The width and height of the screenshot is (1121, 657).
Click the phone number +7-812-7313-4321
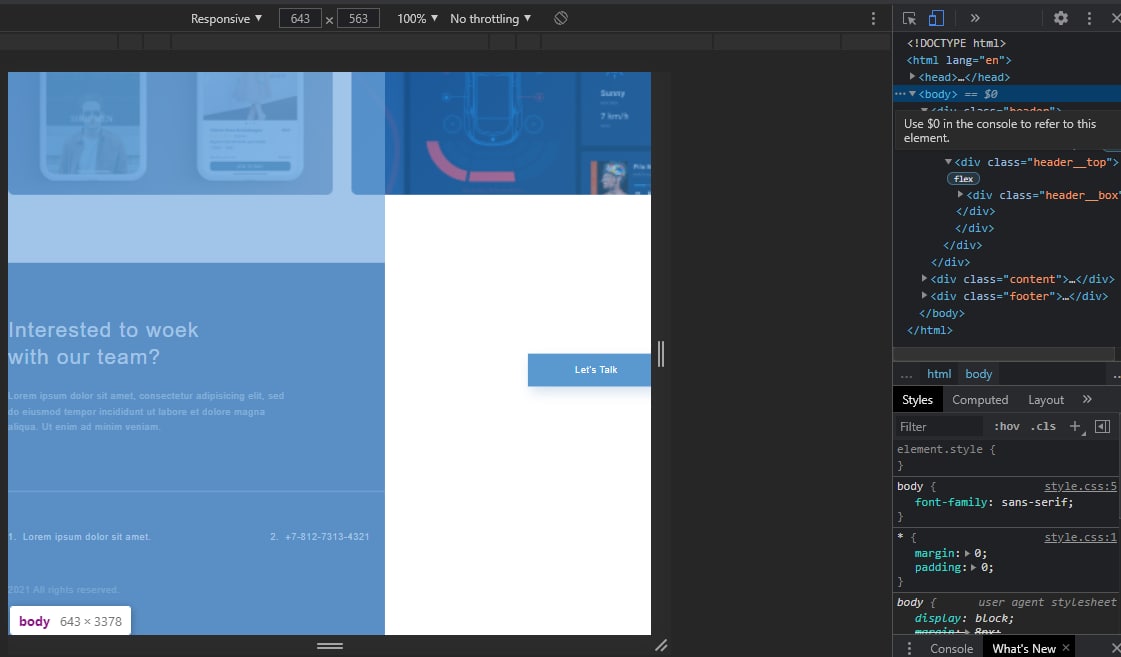pyautogui.click(x=327, y=537)
